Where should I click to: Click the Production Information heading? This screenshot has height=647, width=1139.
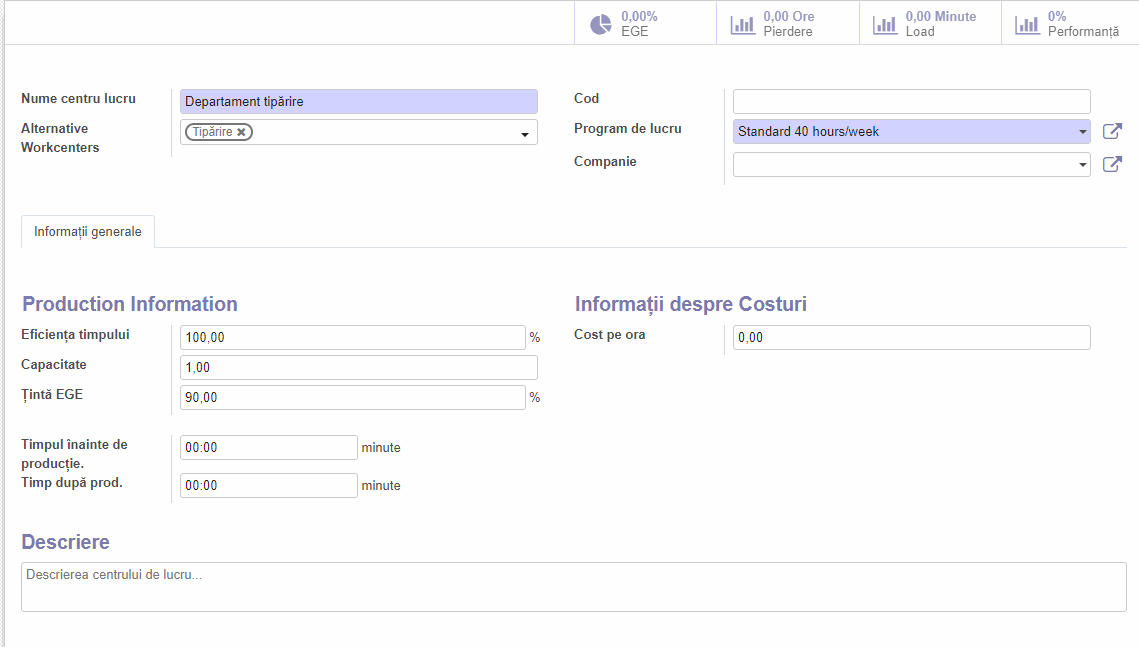click(x=130, y=304)
